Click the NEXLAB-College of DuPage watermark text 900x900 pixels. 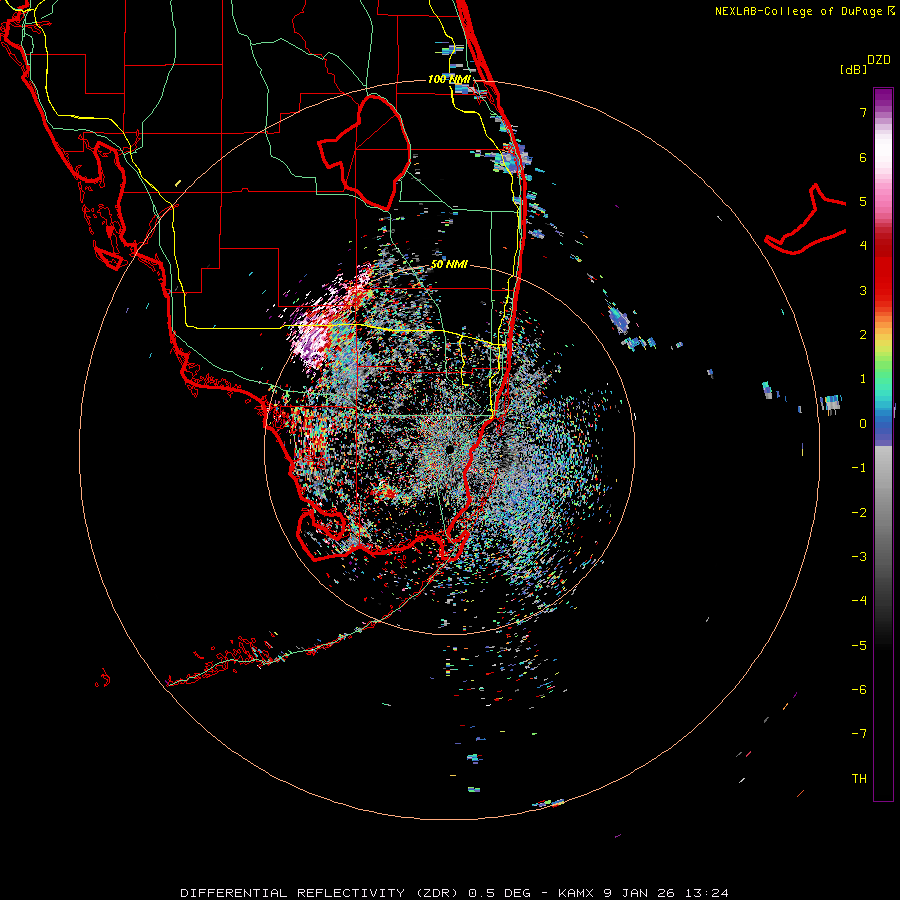click(805, 11)
